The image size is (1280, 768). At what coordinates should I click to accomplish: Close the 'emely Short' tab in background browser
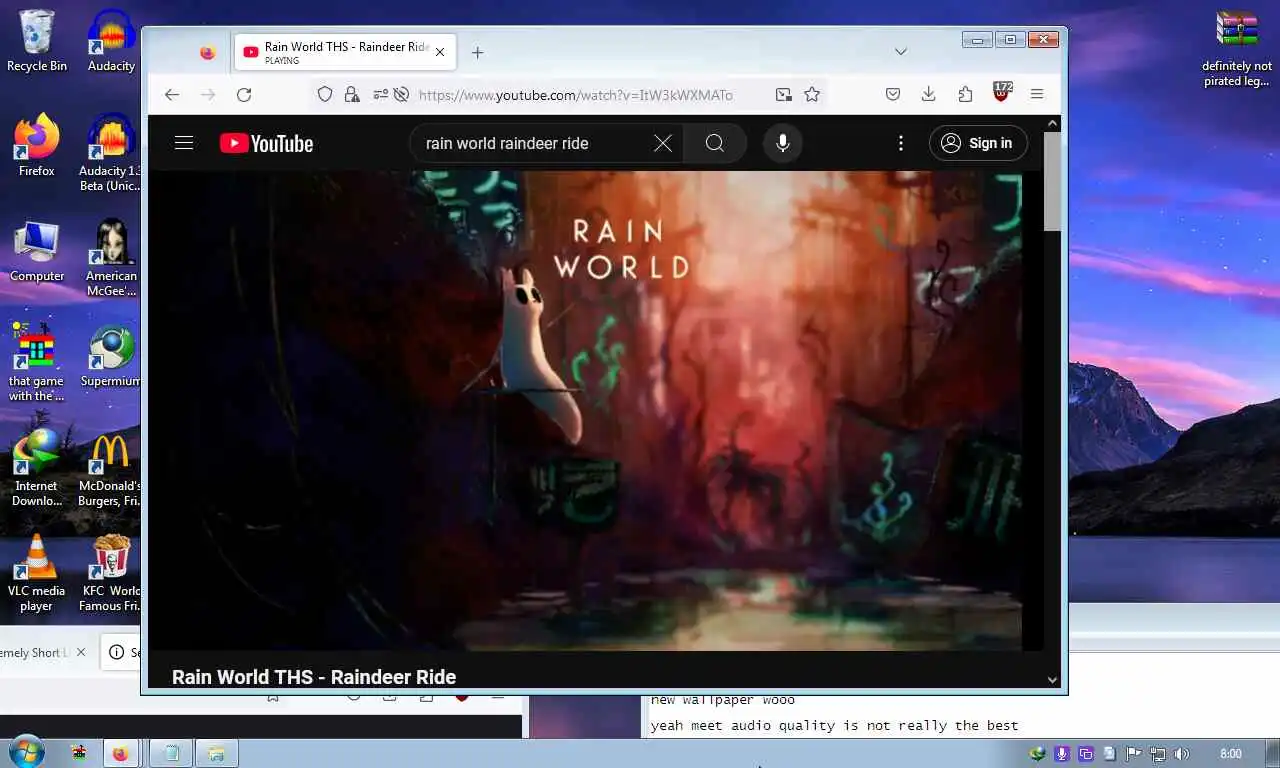point(81,652)
